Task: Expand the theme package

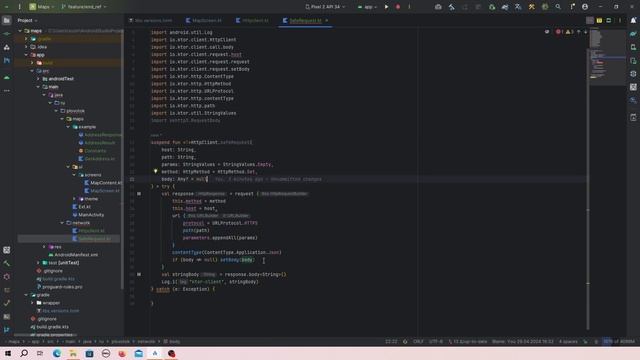Action: tap(74, 199)
